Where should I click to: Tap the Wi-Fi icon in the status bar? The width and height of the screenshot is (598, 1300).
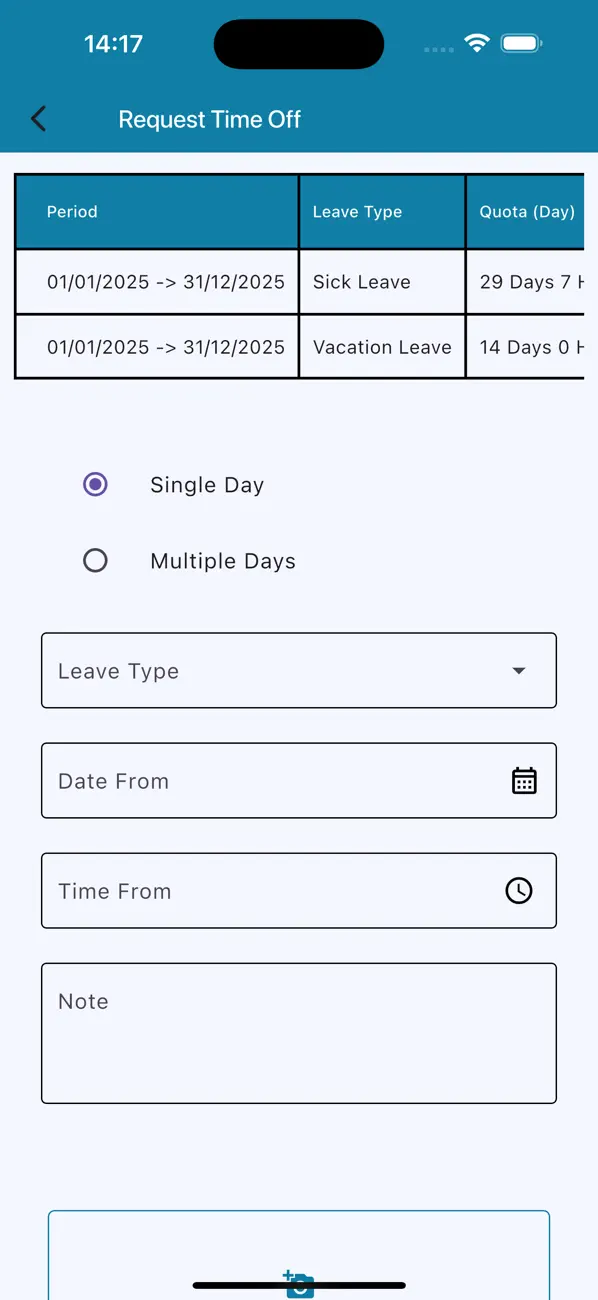pos(477,43)
